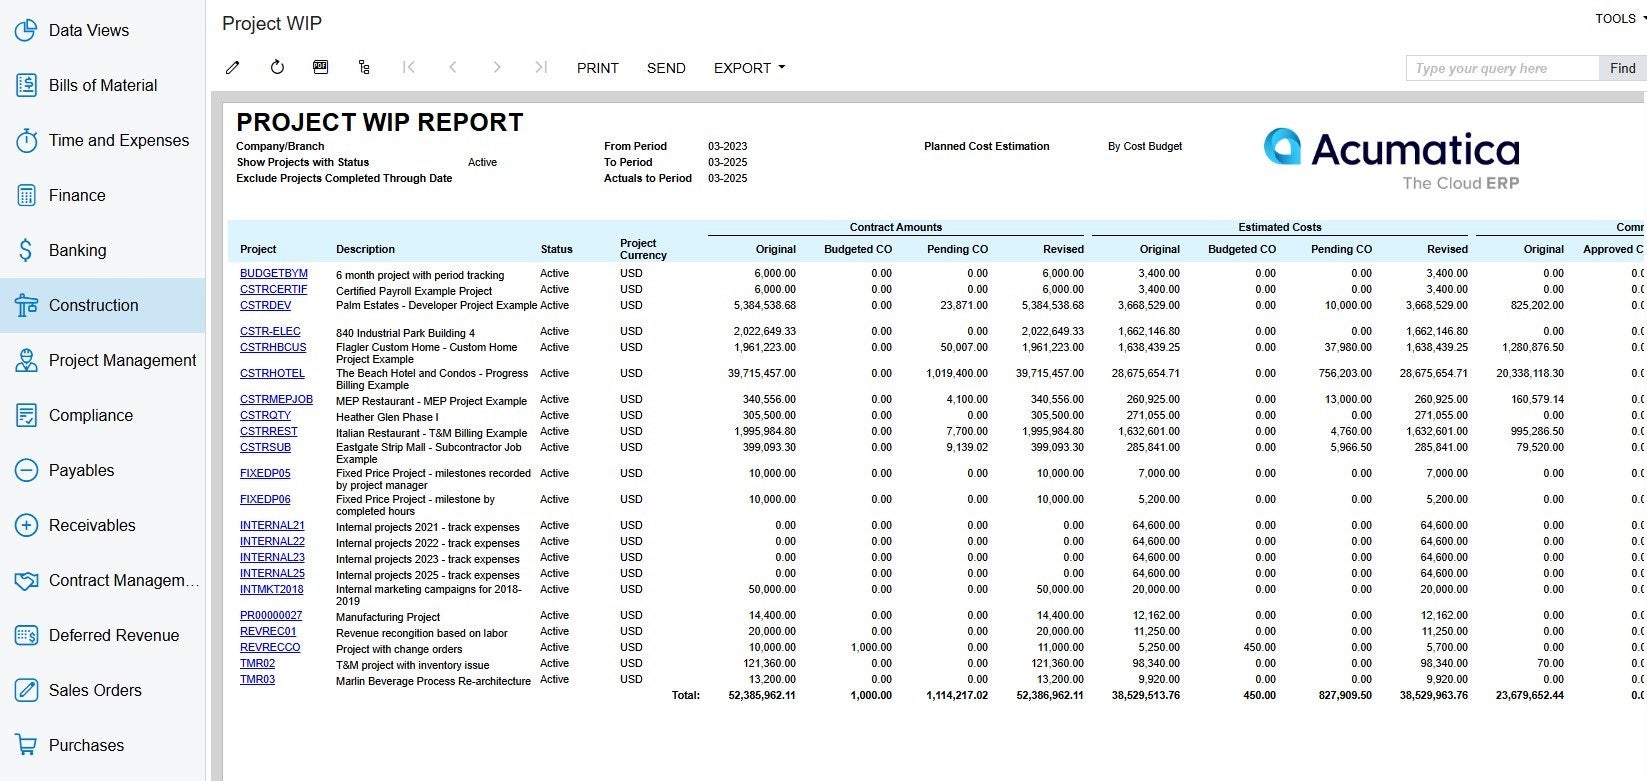
Task: Open the CSTRDEV project link
Action: click(x=266, y=305)
